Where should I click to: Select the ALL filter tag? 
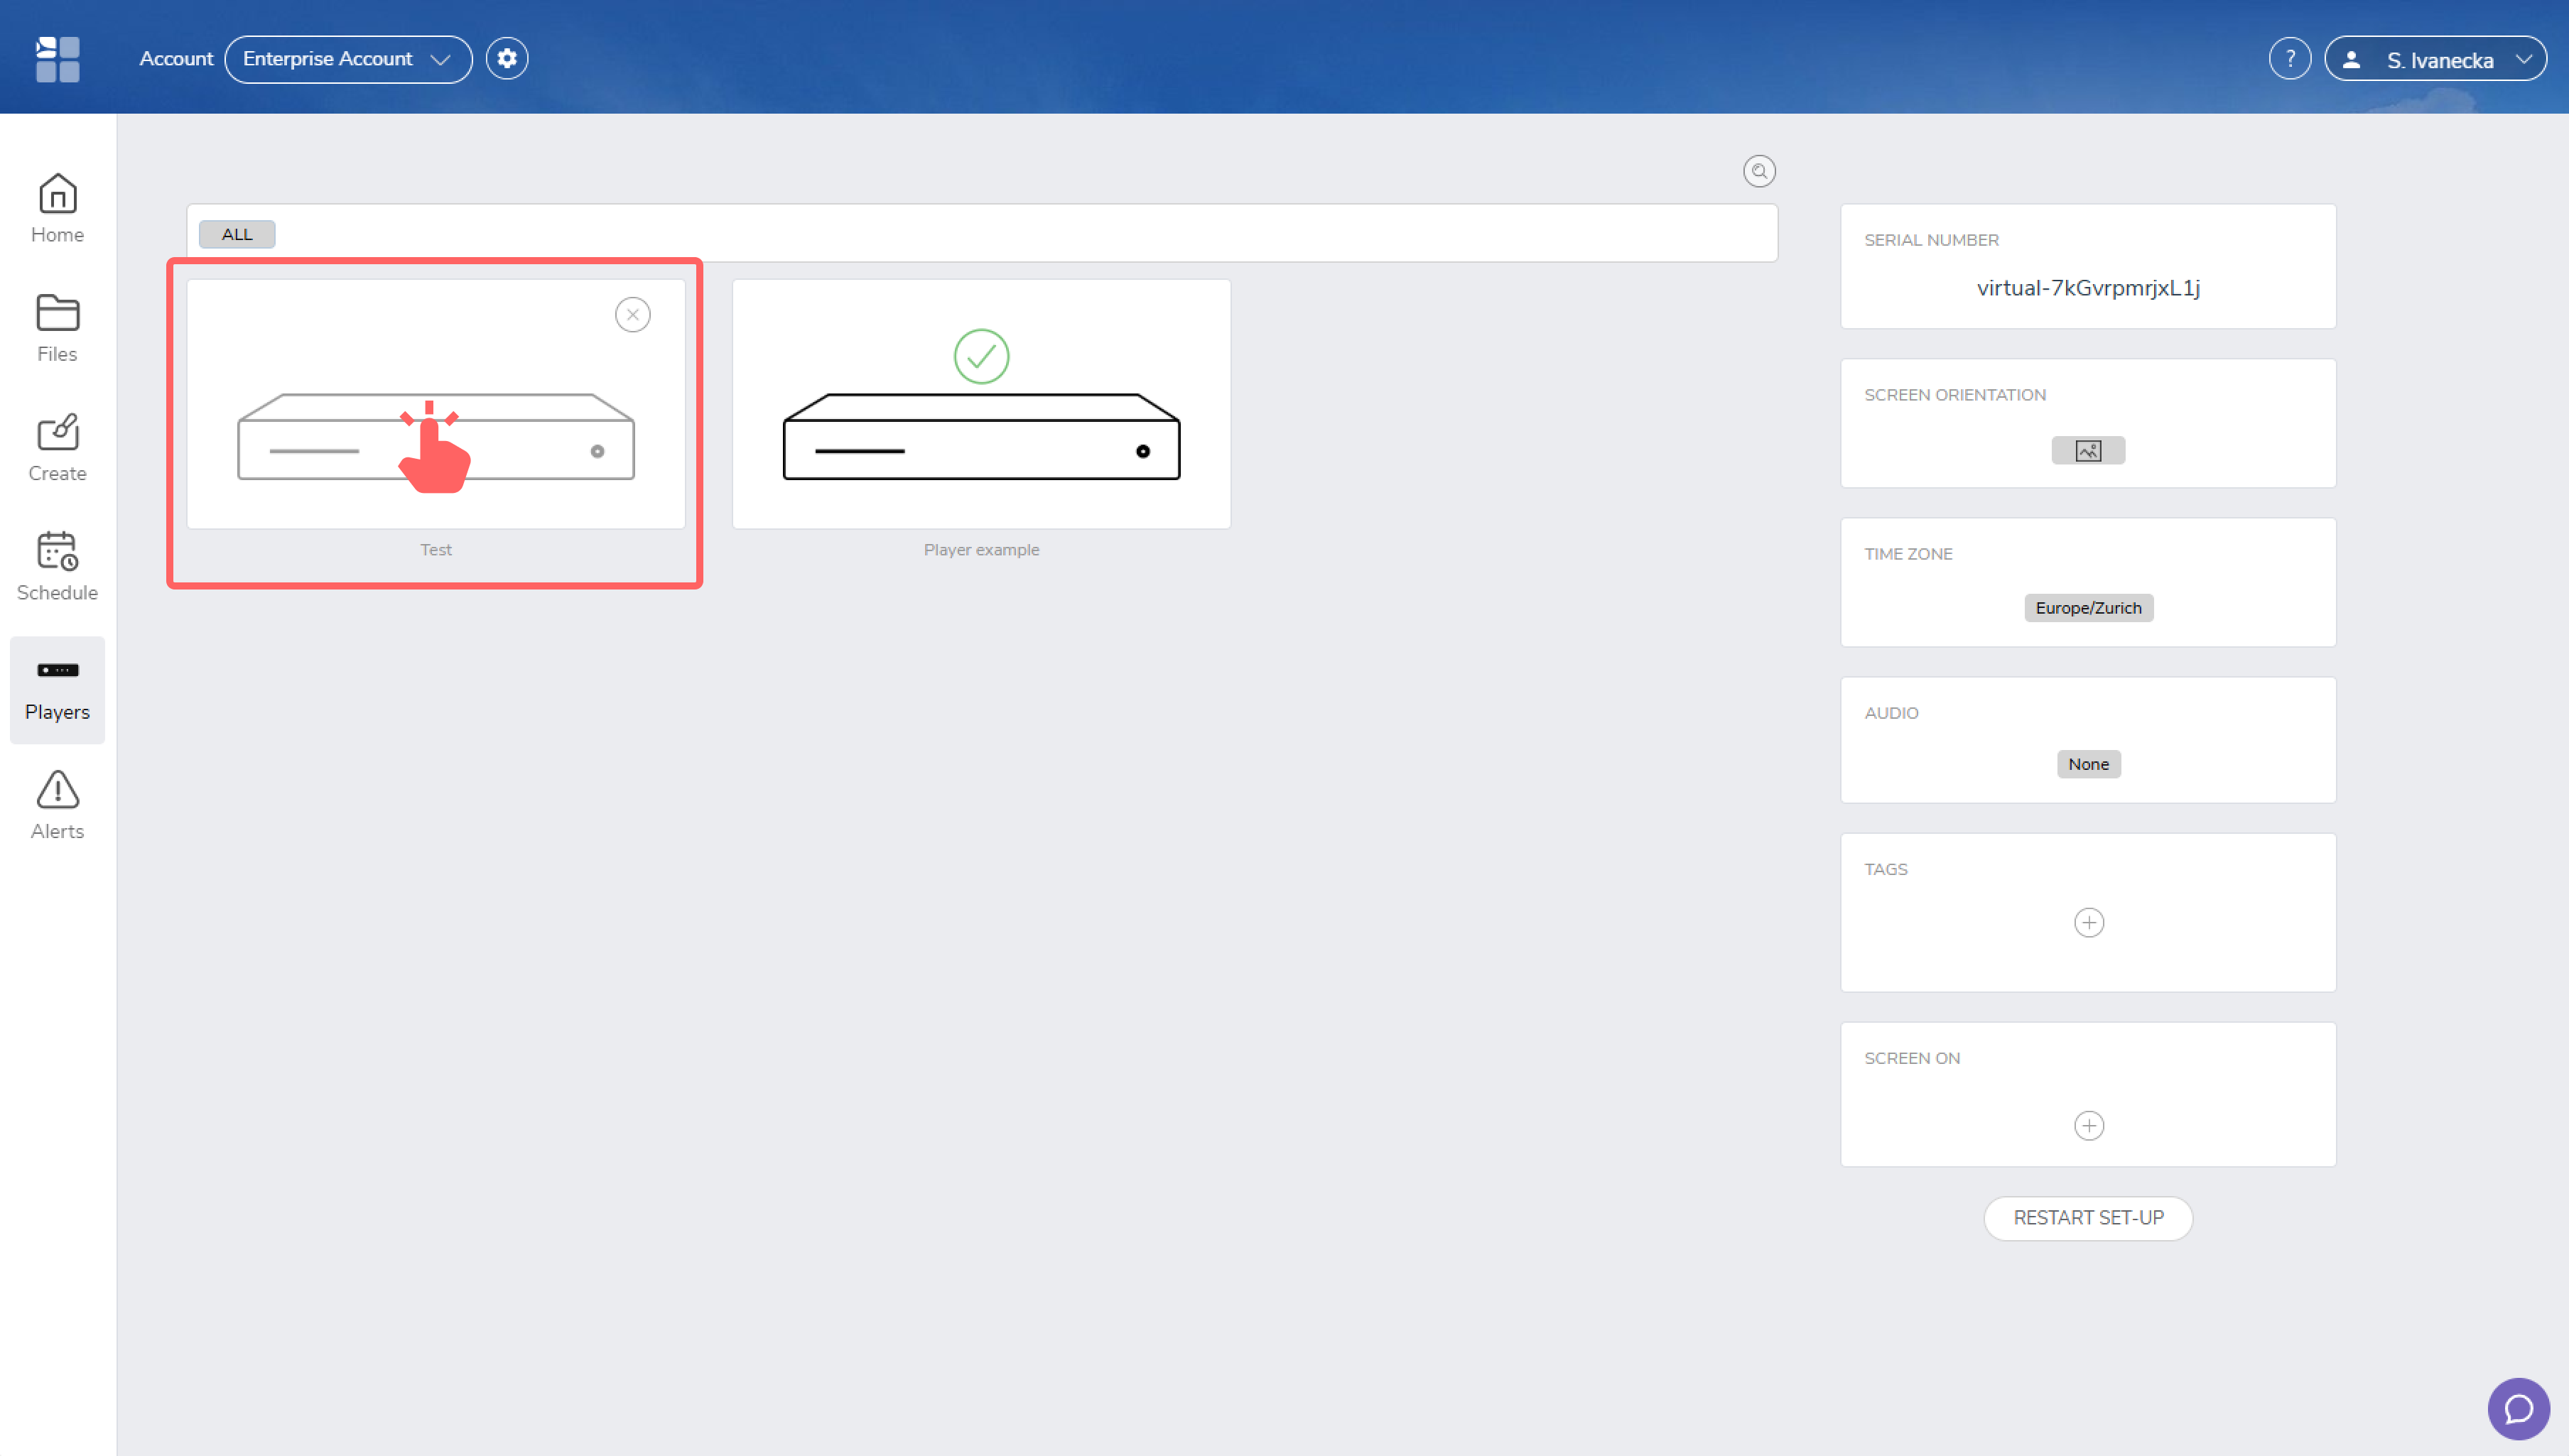pos(237,234)
